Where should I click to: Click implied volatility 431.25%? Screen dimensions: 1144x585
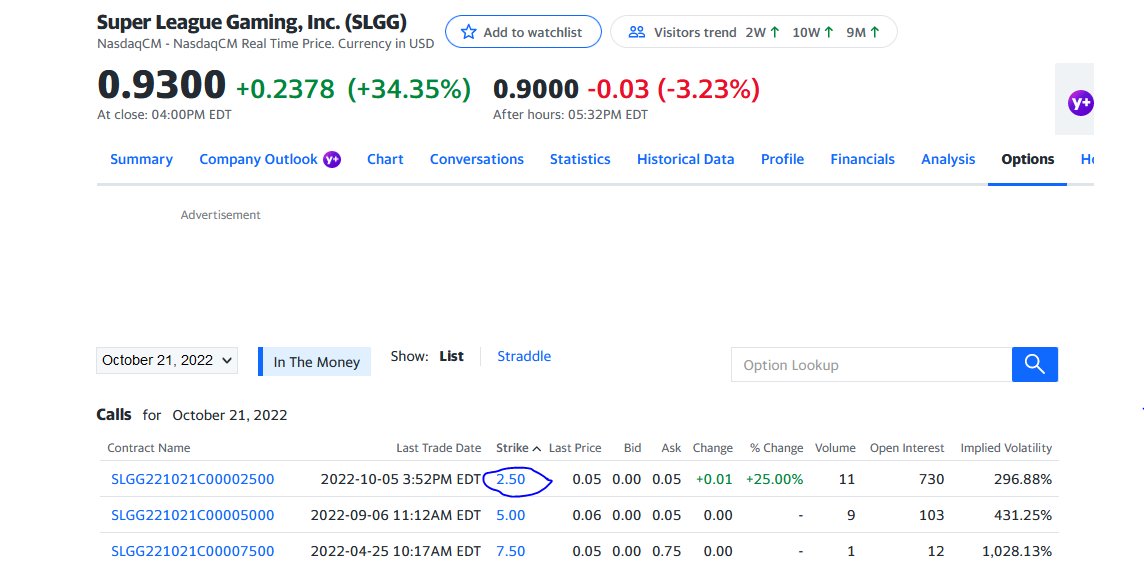(1023, 515)
